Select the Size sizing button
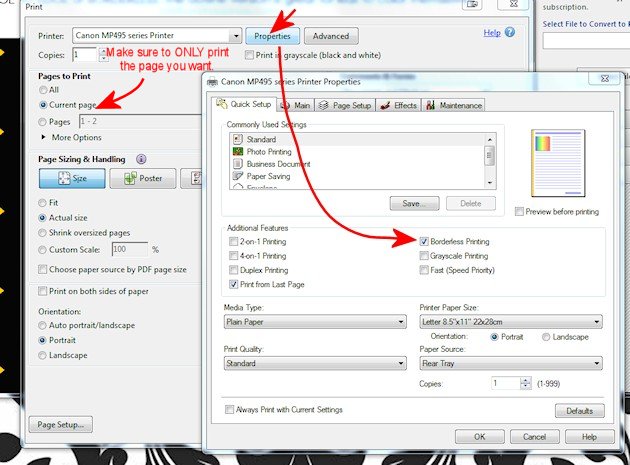 pos(72,178)
